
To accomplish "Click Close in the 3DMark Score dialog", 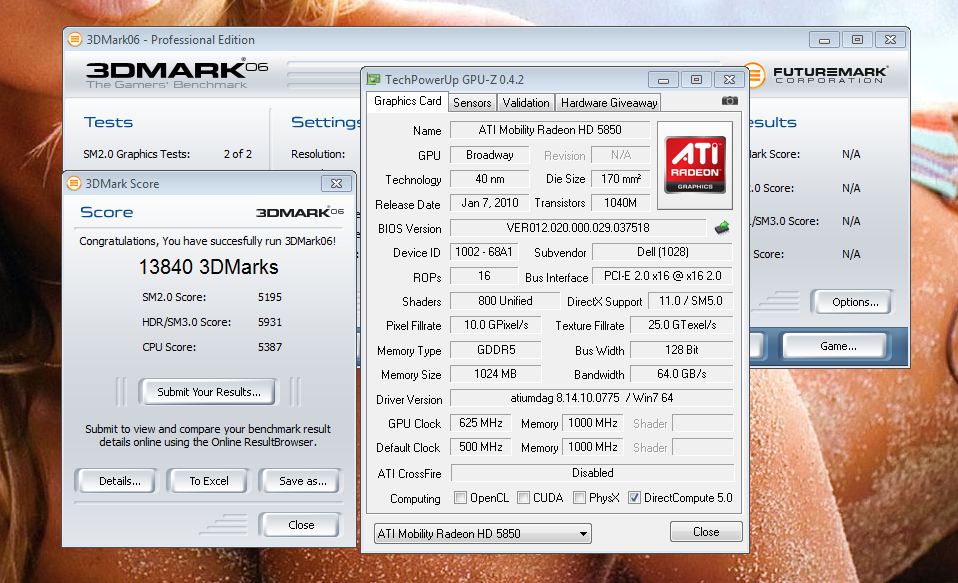I will (x=301, y=525).
